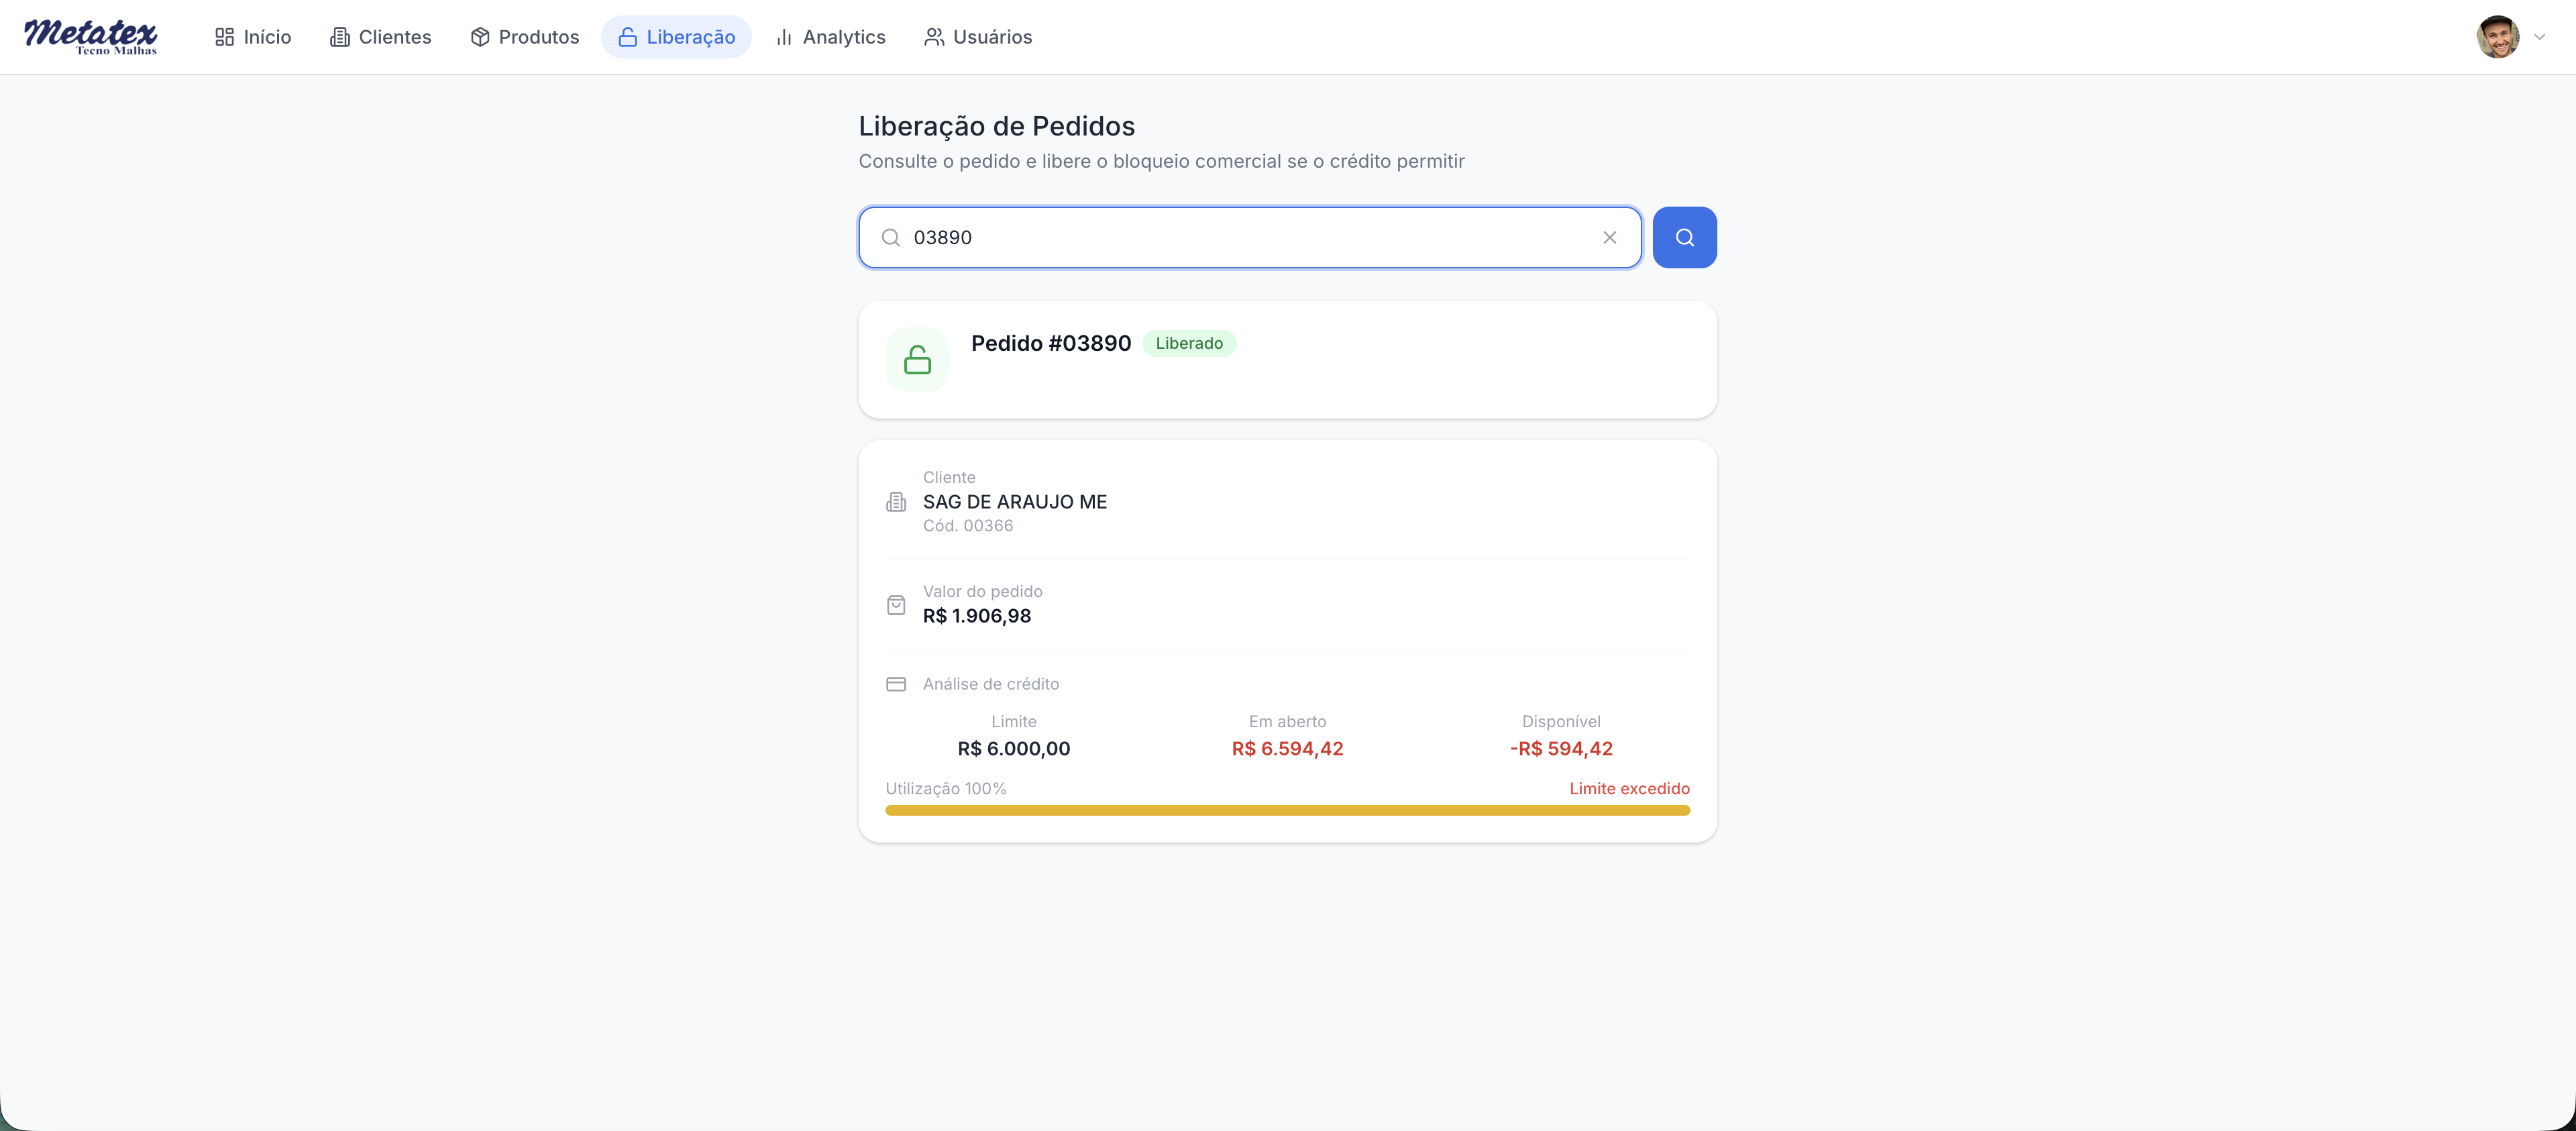
Task: Click the Liberado status badge
Action: [x=1189, y=344]
